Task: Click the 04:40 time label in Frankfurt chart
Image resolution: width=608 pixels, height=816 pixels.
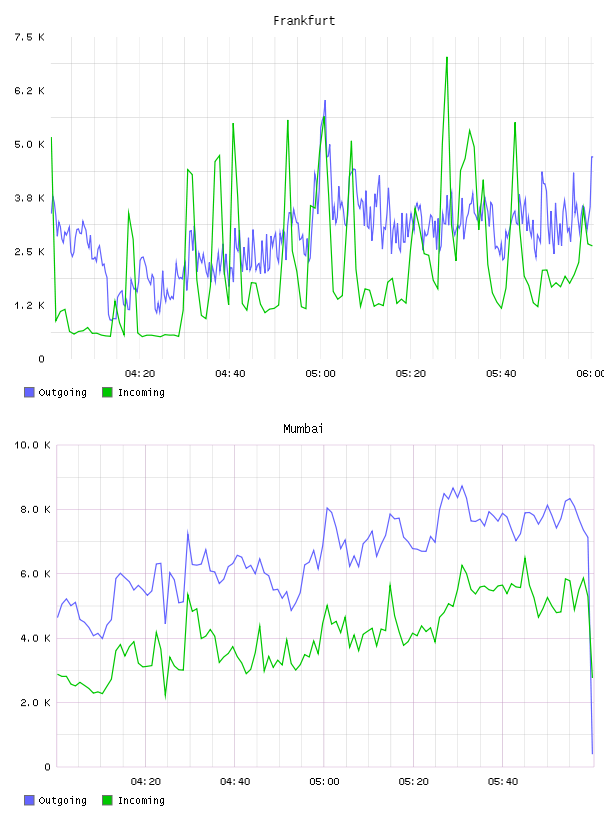Action: click(230, 374)
